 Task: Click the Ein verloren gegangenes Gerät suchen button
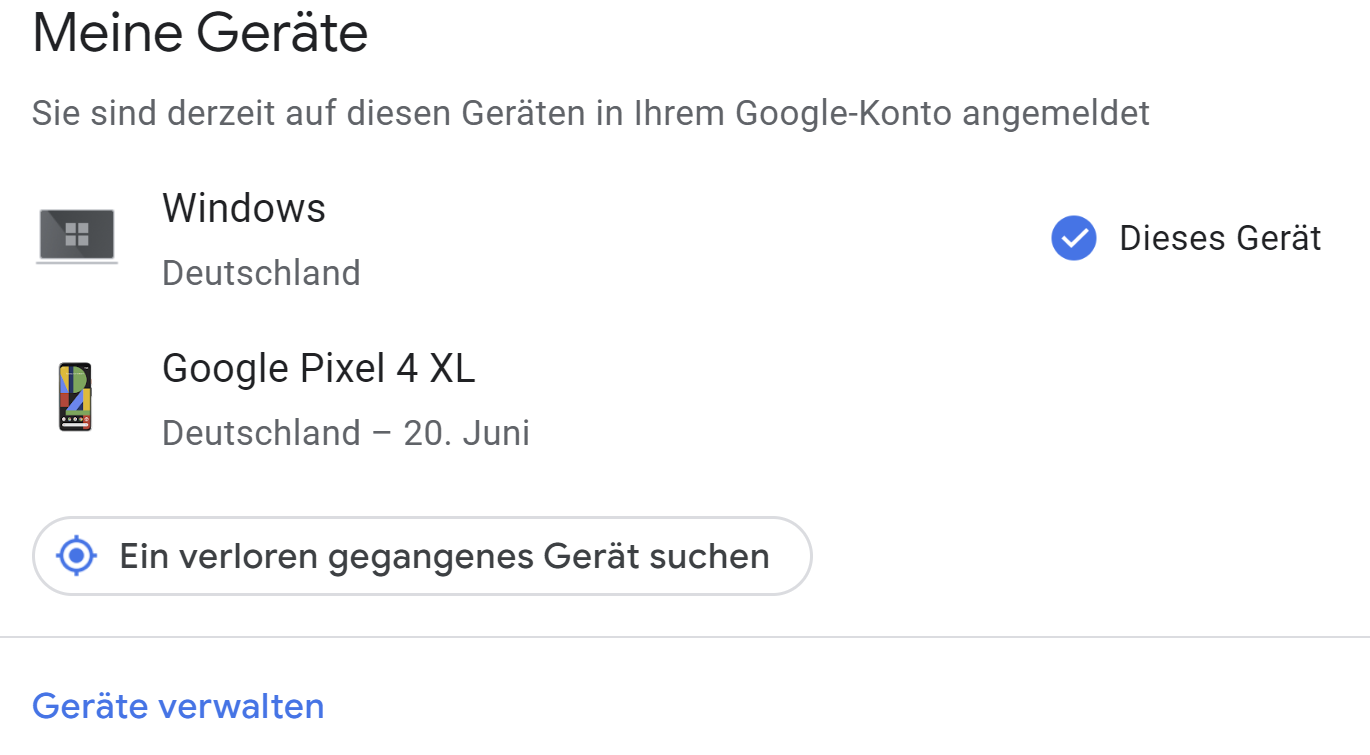[422, 556]
